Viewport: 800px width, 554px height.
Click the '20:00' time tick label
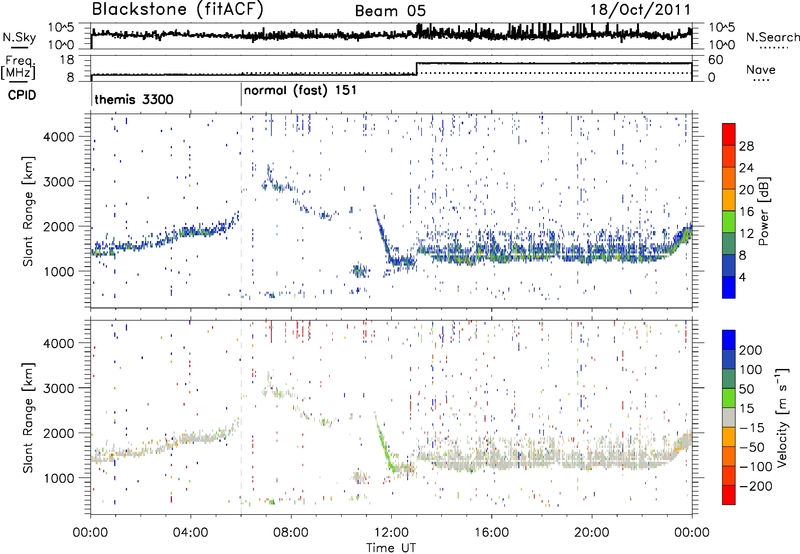pyautogui.click(x=591, y=532)
